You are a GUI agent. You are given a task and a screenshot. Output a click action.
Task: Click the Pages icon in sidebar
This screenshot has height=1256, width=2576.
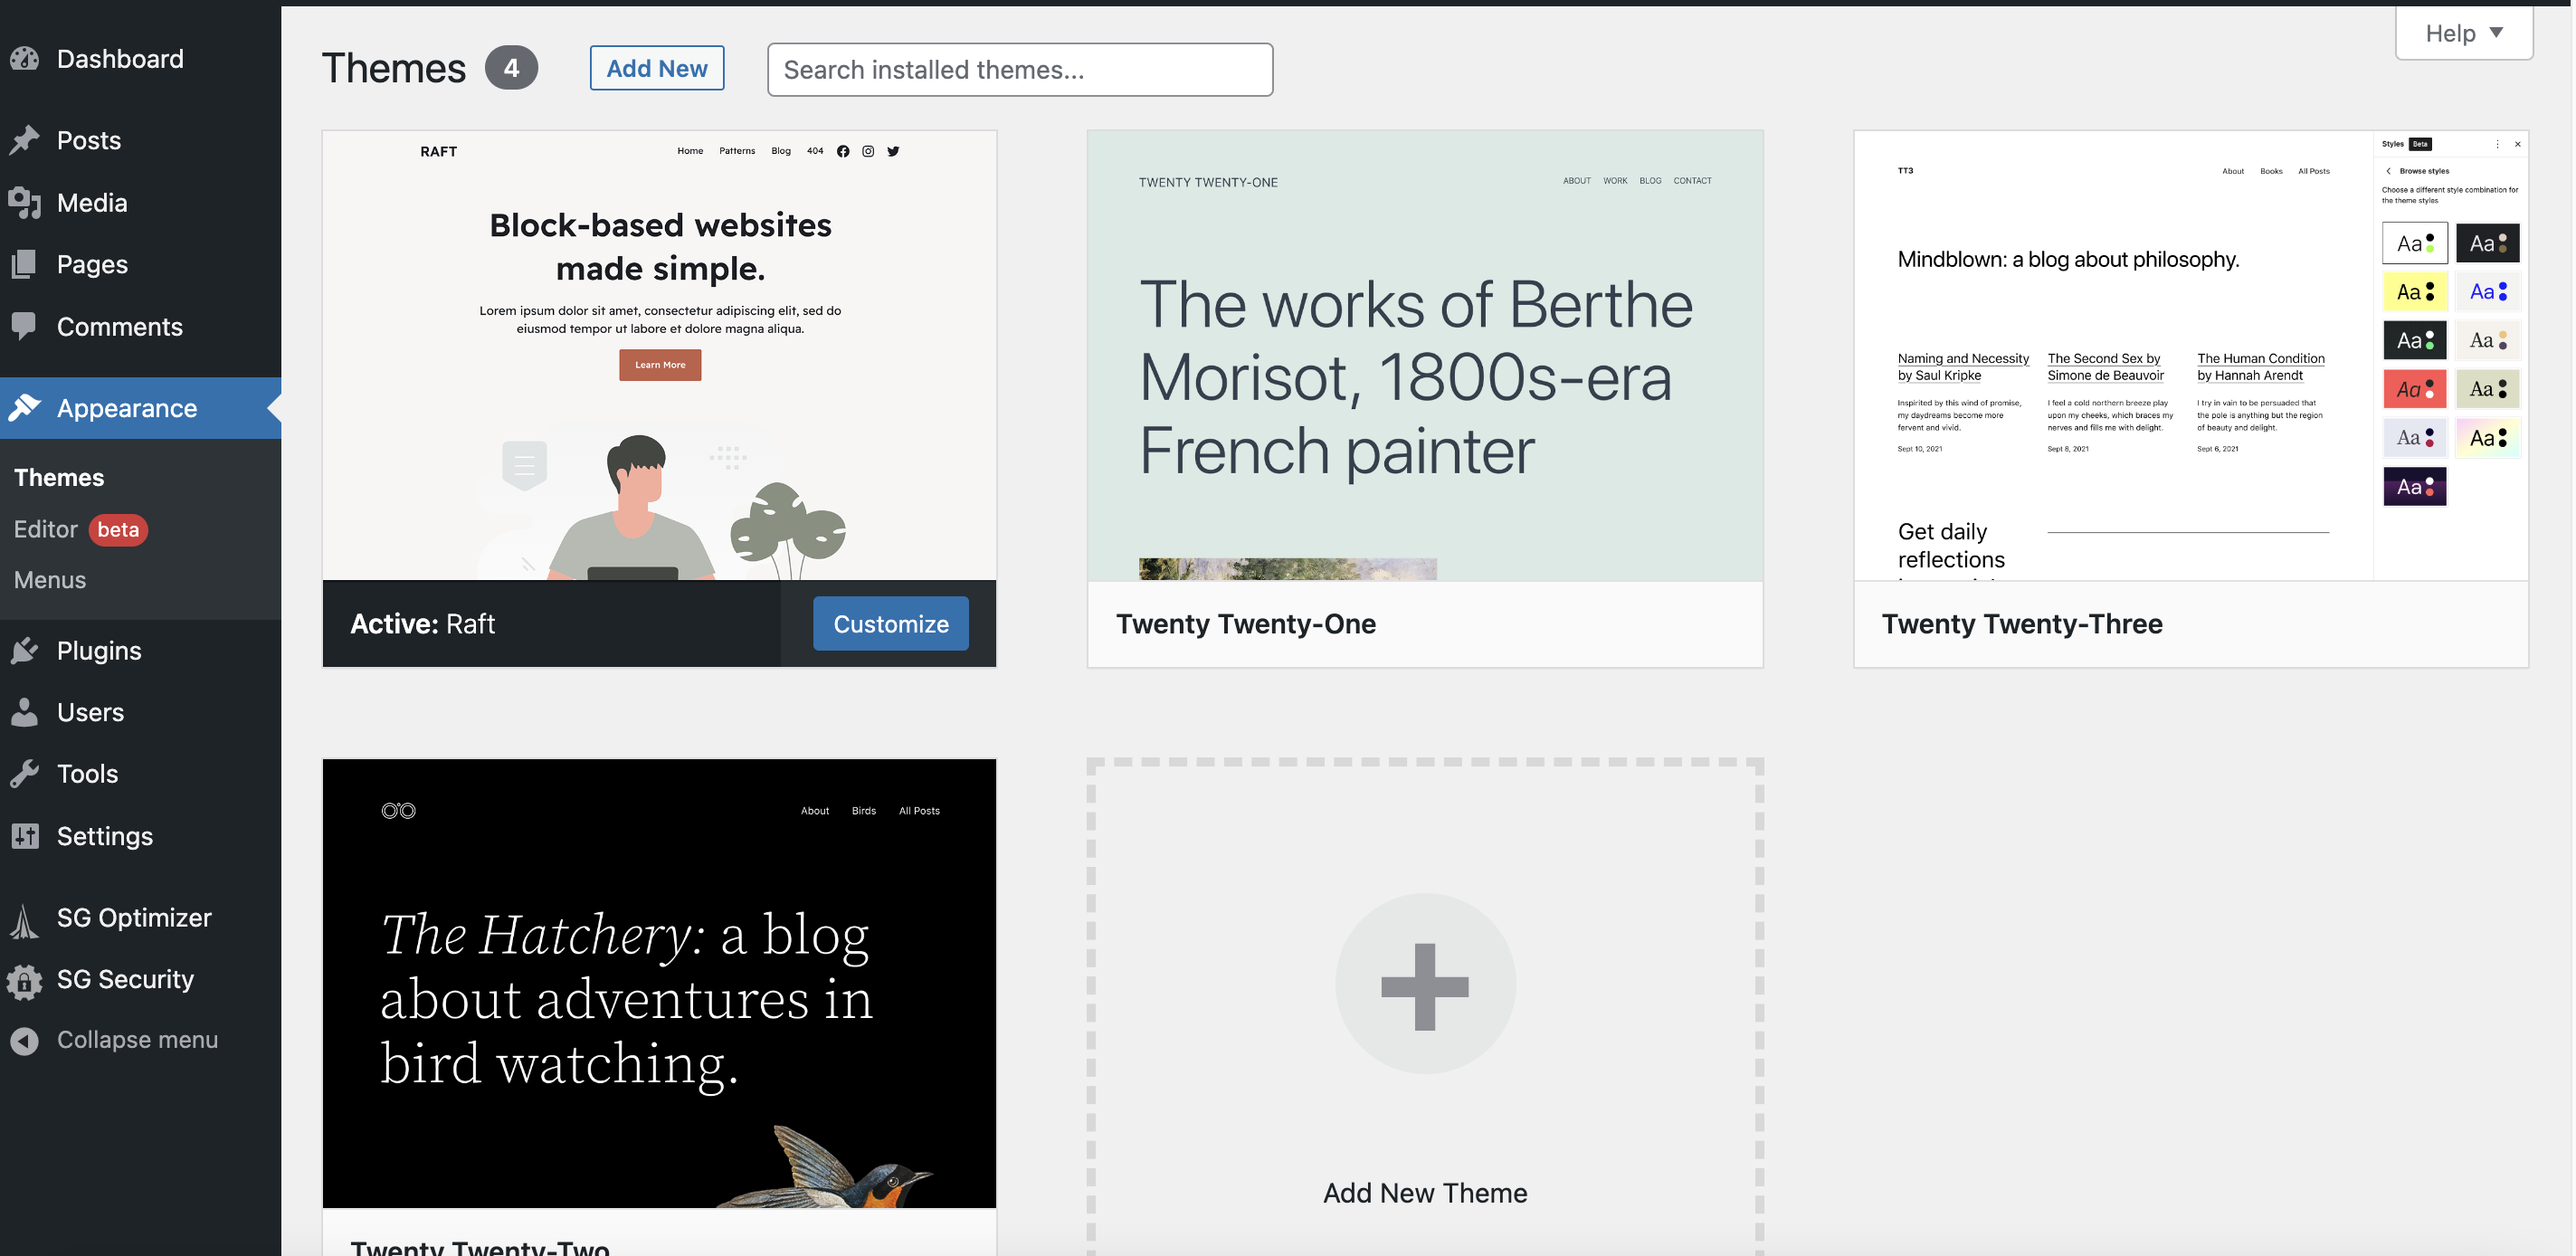(x=25, y=264)
